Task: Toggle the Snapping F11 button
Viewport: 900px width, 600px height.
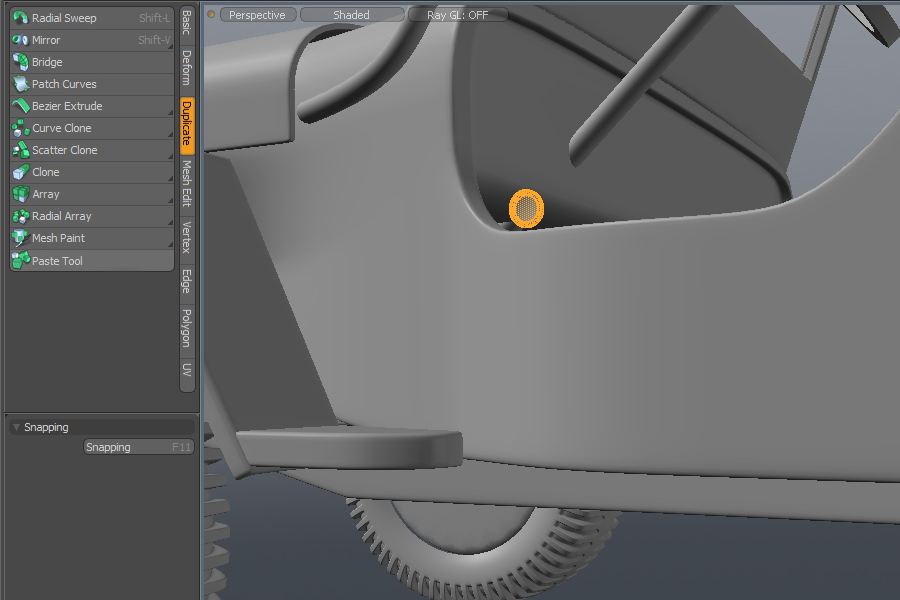Action: [x=138, y=447]
